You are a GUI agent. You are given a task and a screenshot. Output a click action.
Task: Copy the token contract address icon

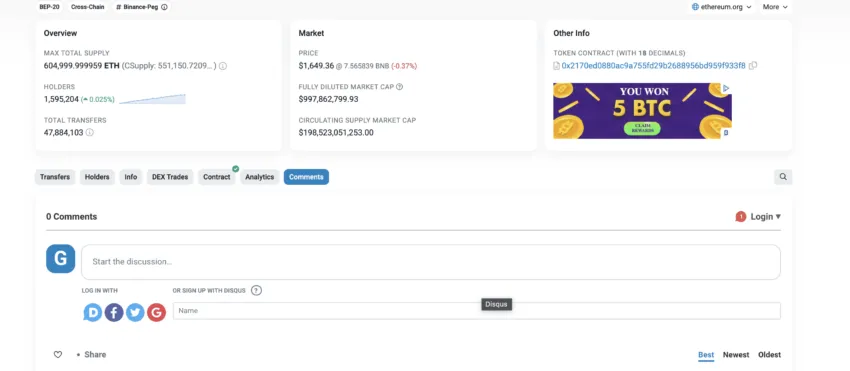click(x=753, y=66)
